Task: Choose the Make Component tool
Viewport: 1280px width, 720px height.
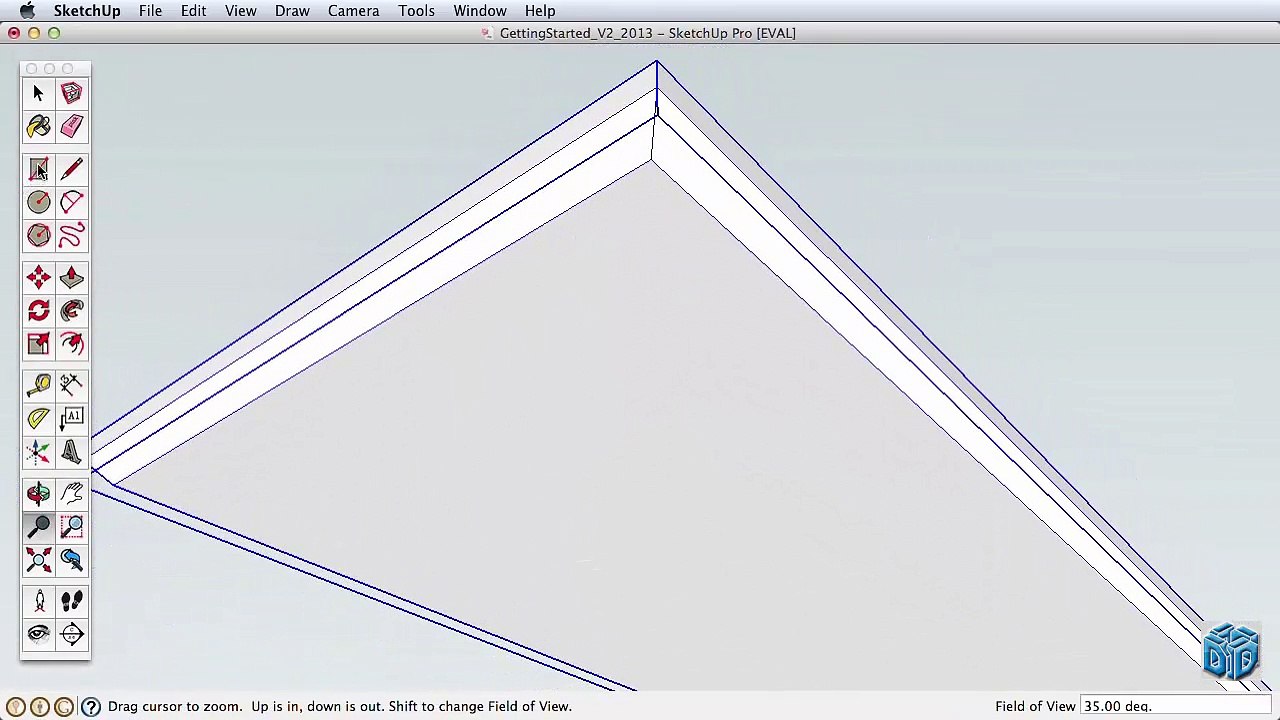Action: tap(71, 93)
